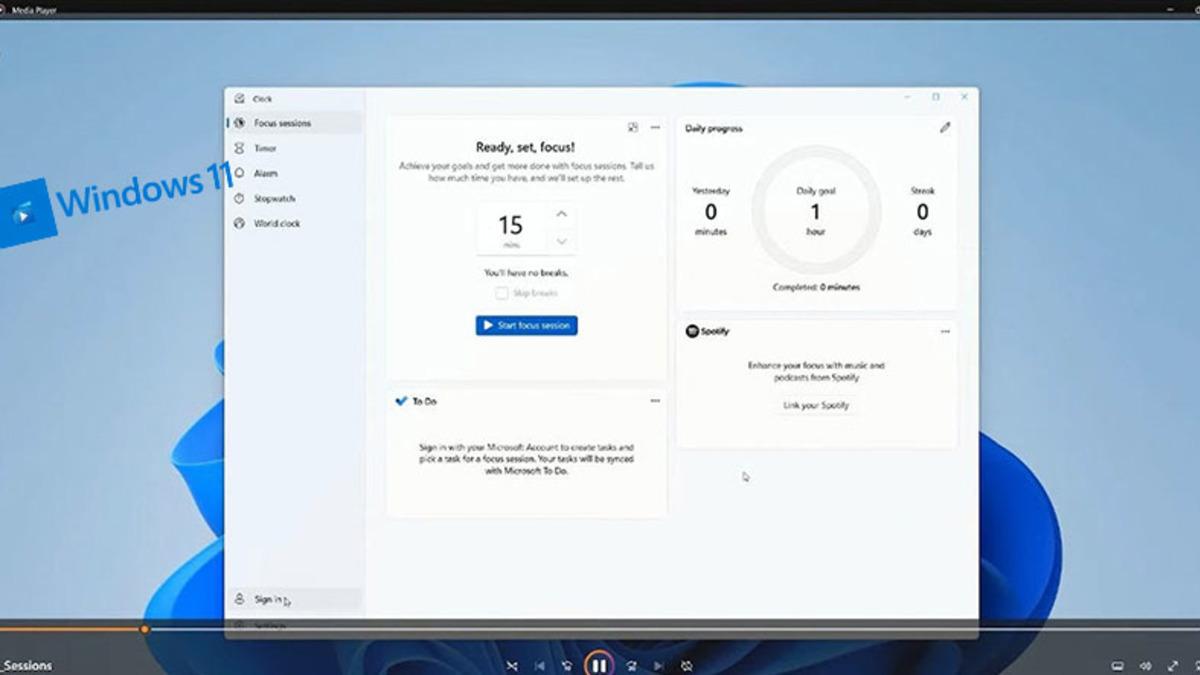The width and height of the screenshot is (1200, 675).
Task: Toggle shuffle in the media player
Action: pos(512,665)
